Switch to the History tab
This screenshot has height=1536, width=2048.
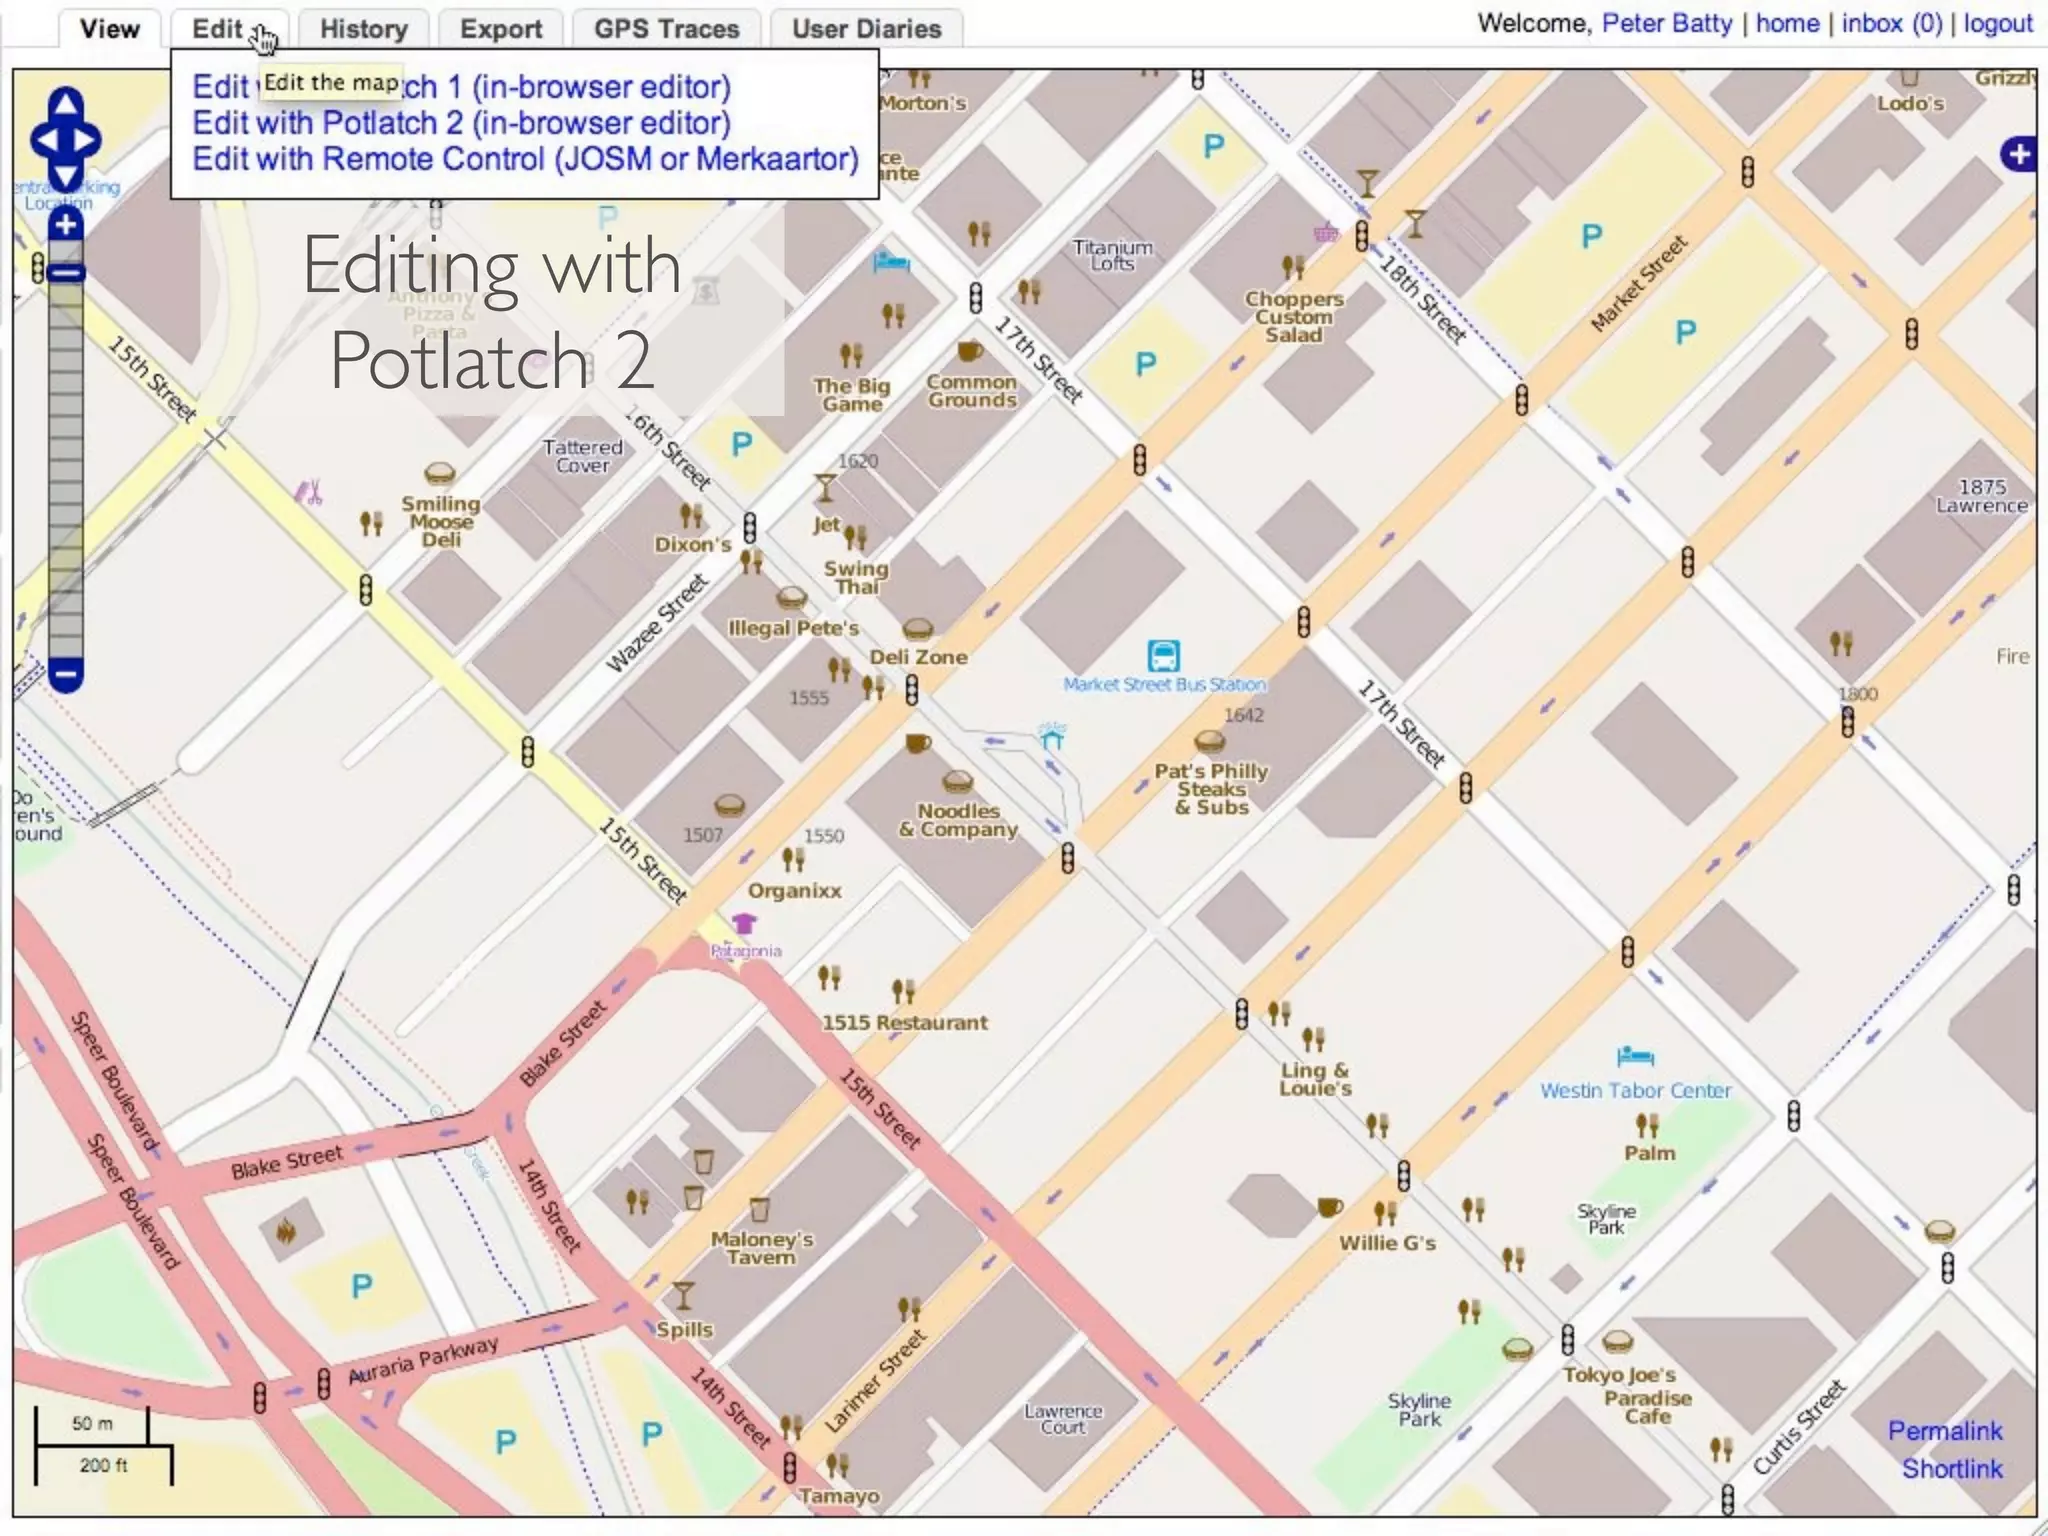tap(363, 29)
